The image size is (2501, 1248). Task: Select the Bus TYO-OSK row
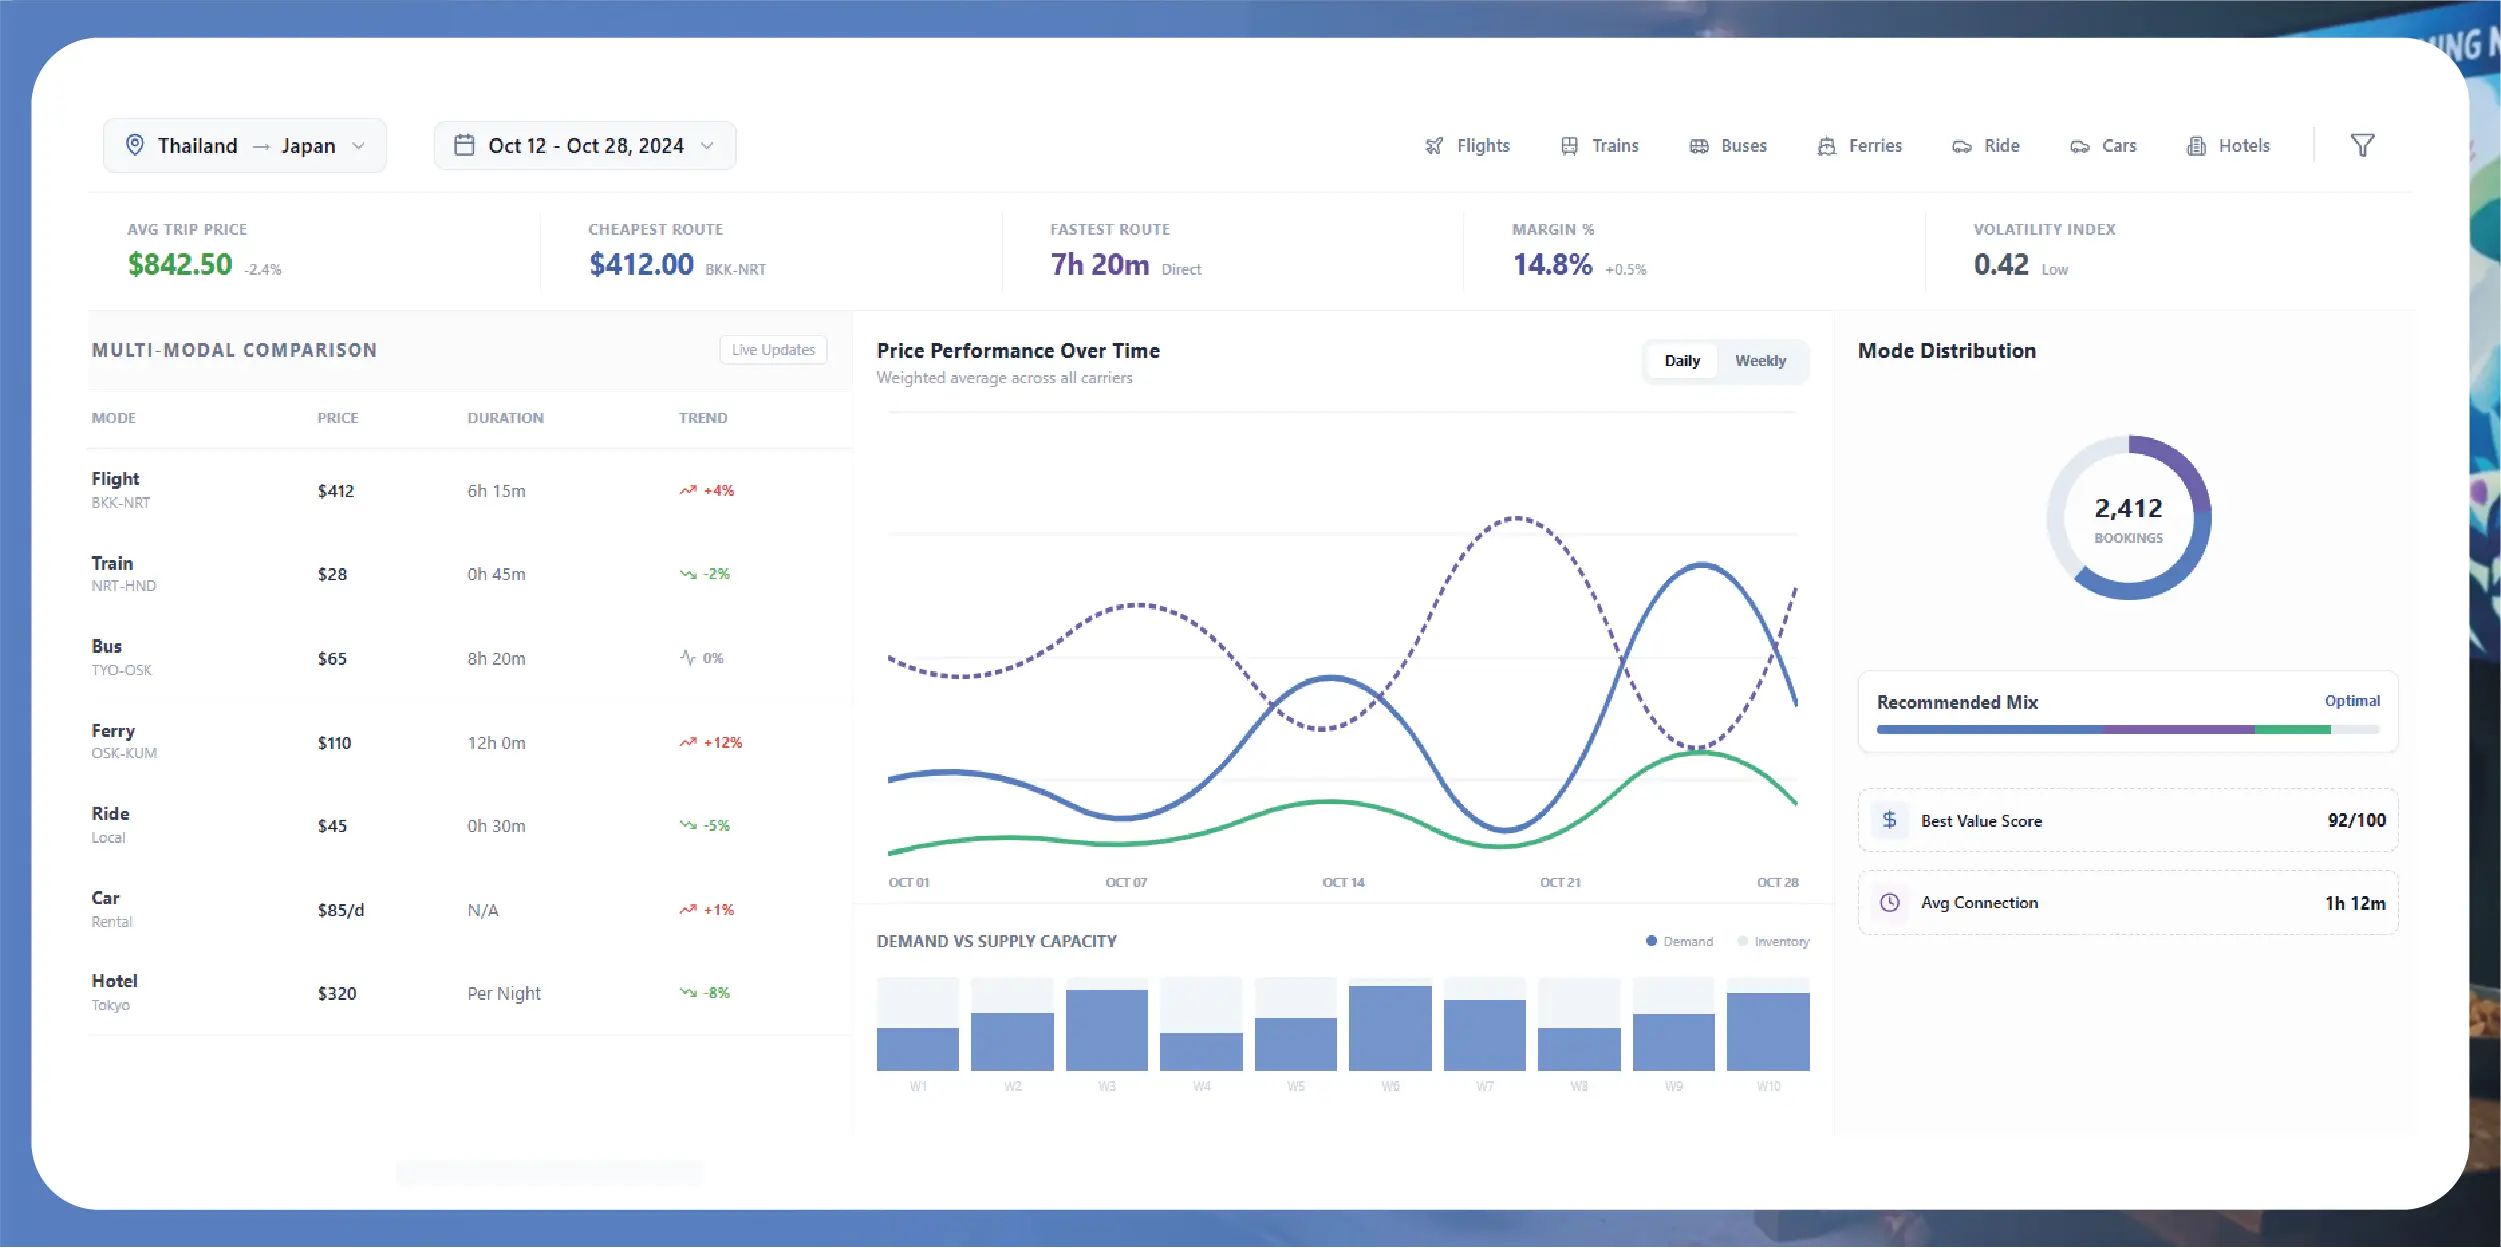coord(470,658)
